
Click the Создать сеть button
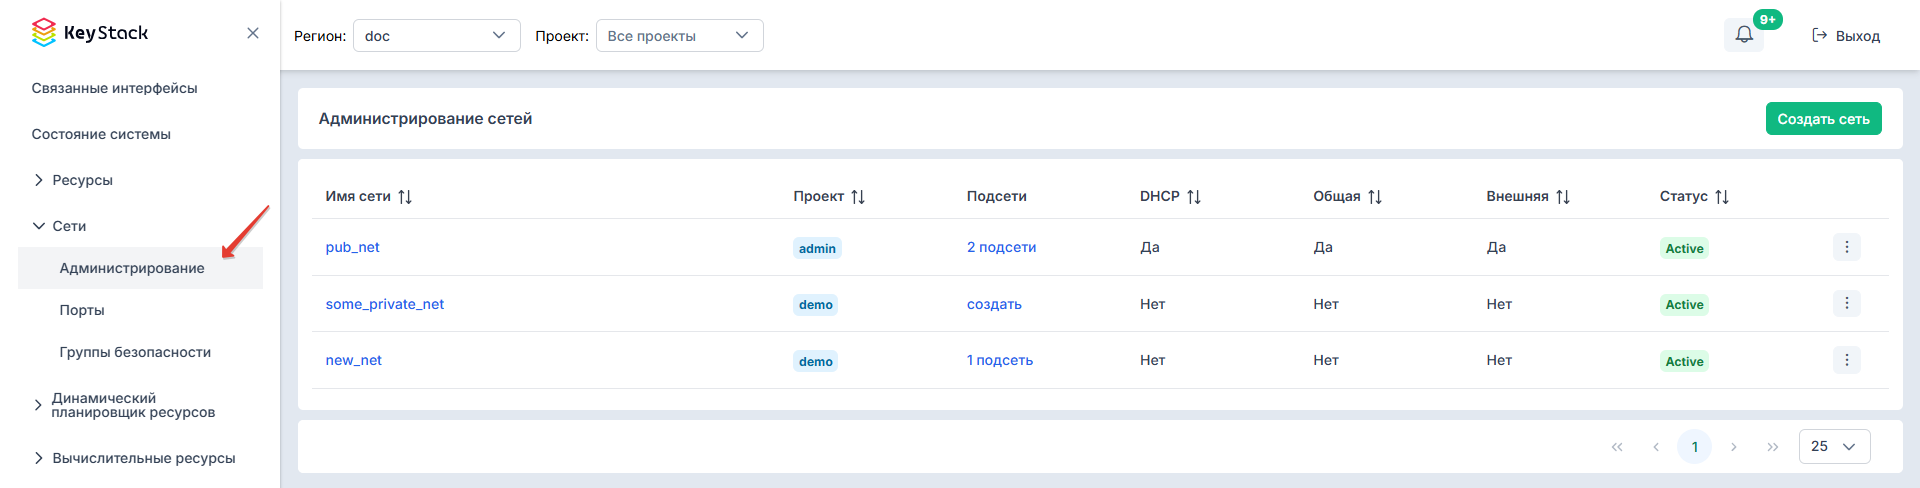1823,118
